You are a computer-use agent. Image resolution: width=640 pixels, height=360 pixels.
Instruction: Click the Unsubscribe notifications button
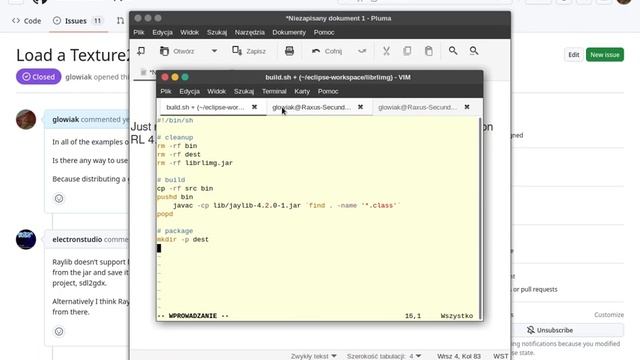point(567,330)
